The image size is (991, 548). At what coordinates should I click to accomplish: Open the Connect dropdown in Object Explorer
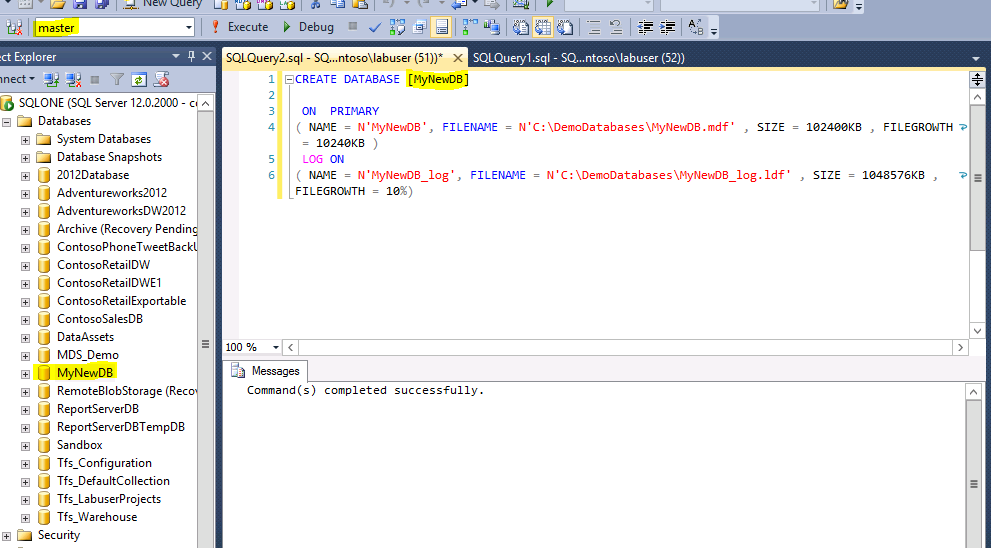click(17, 79)
